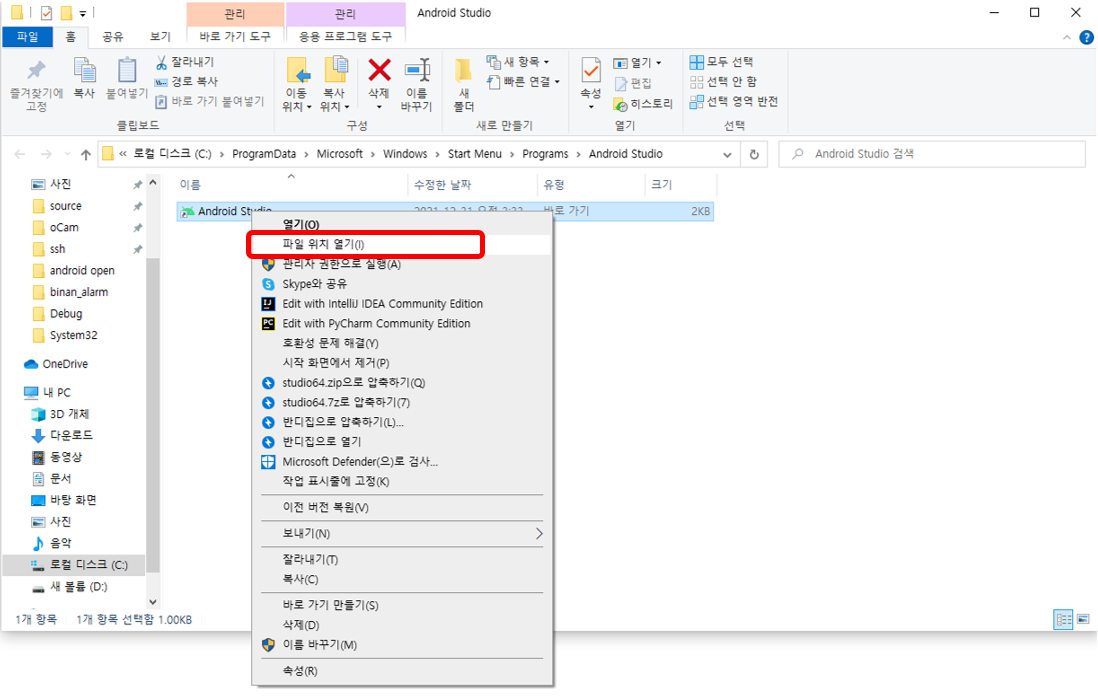Image resolution: width=1098 pixels, height=696 pixels.
Task: Open the Application Tools (응용 프로그램 도구) tab
Action: [345, 36]
